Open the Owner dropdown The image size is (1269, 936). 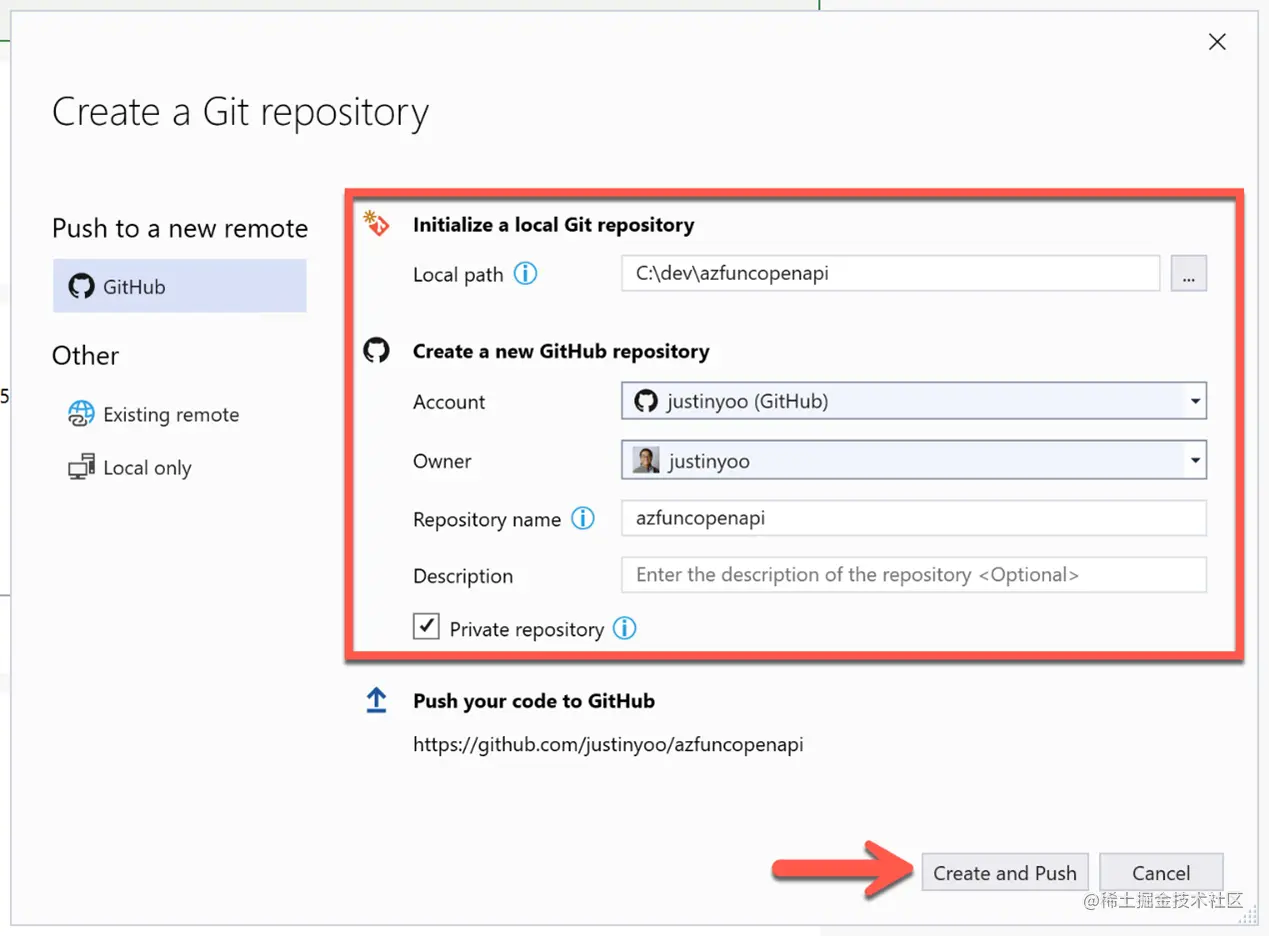(914, 461)
